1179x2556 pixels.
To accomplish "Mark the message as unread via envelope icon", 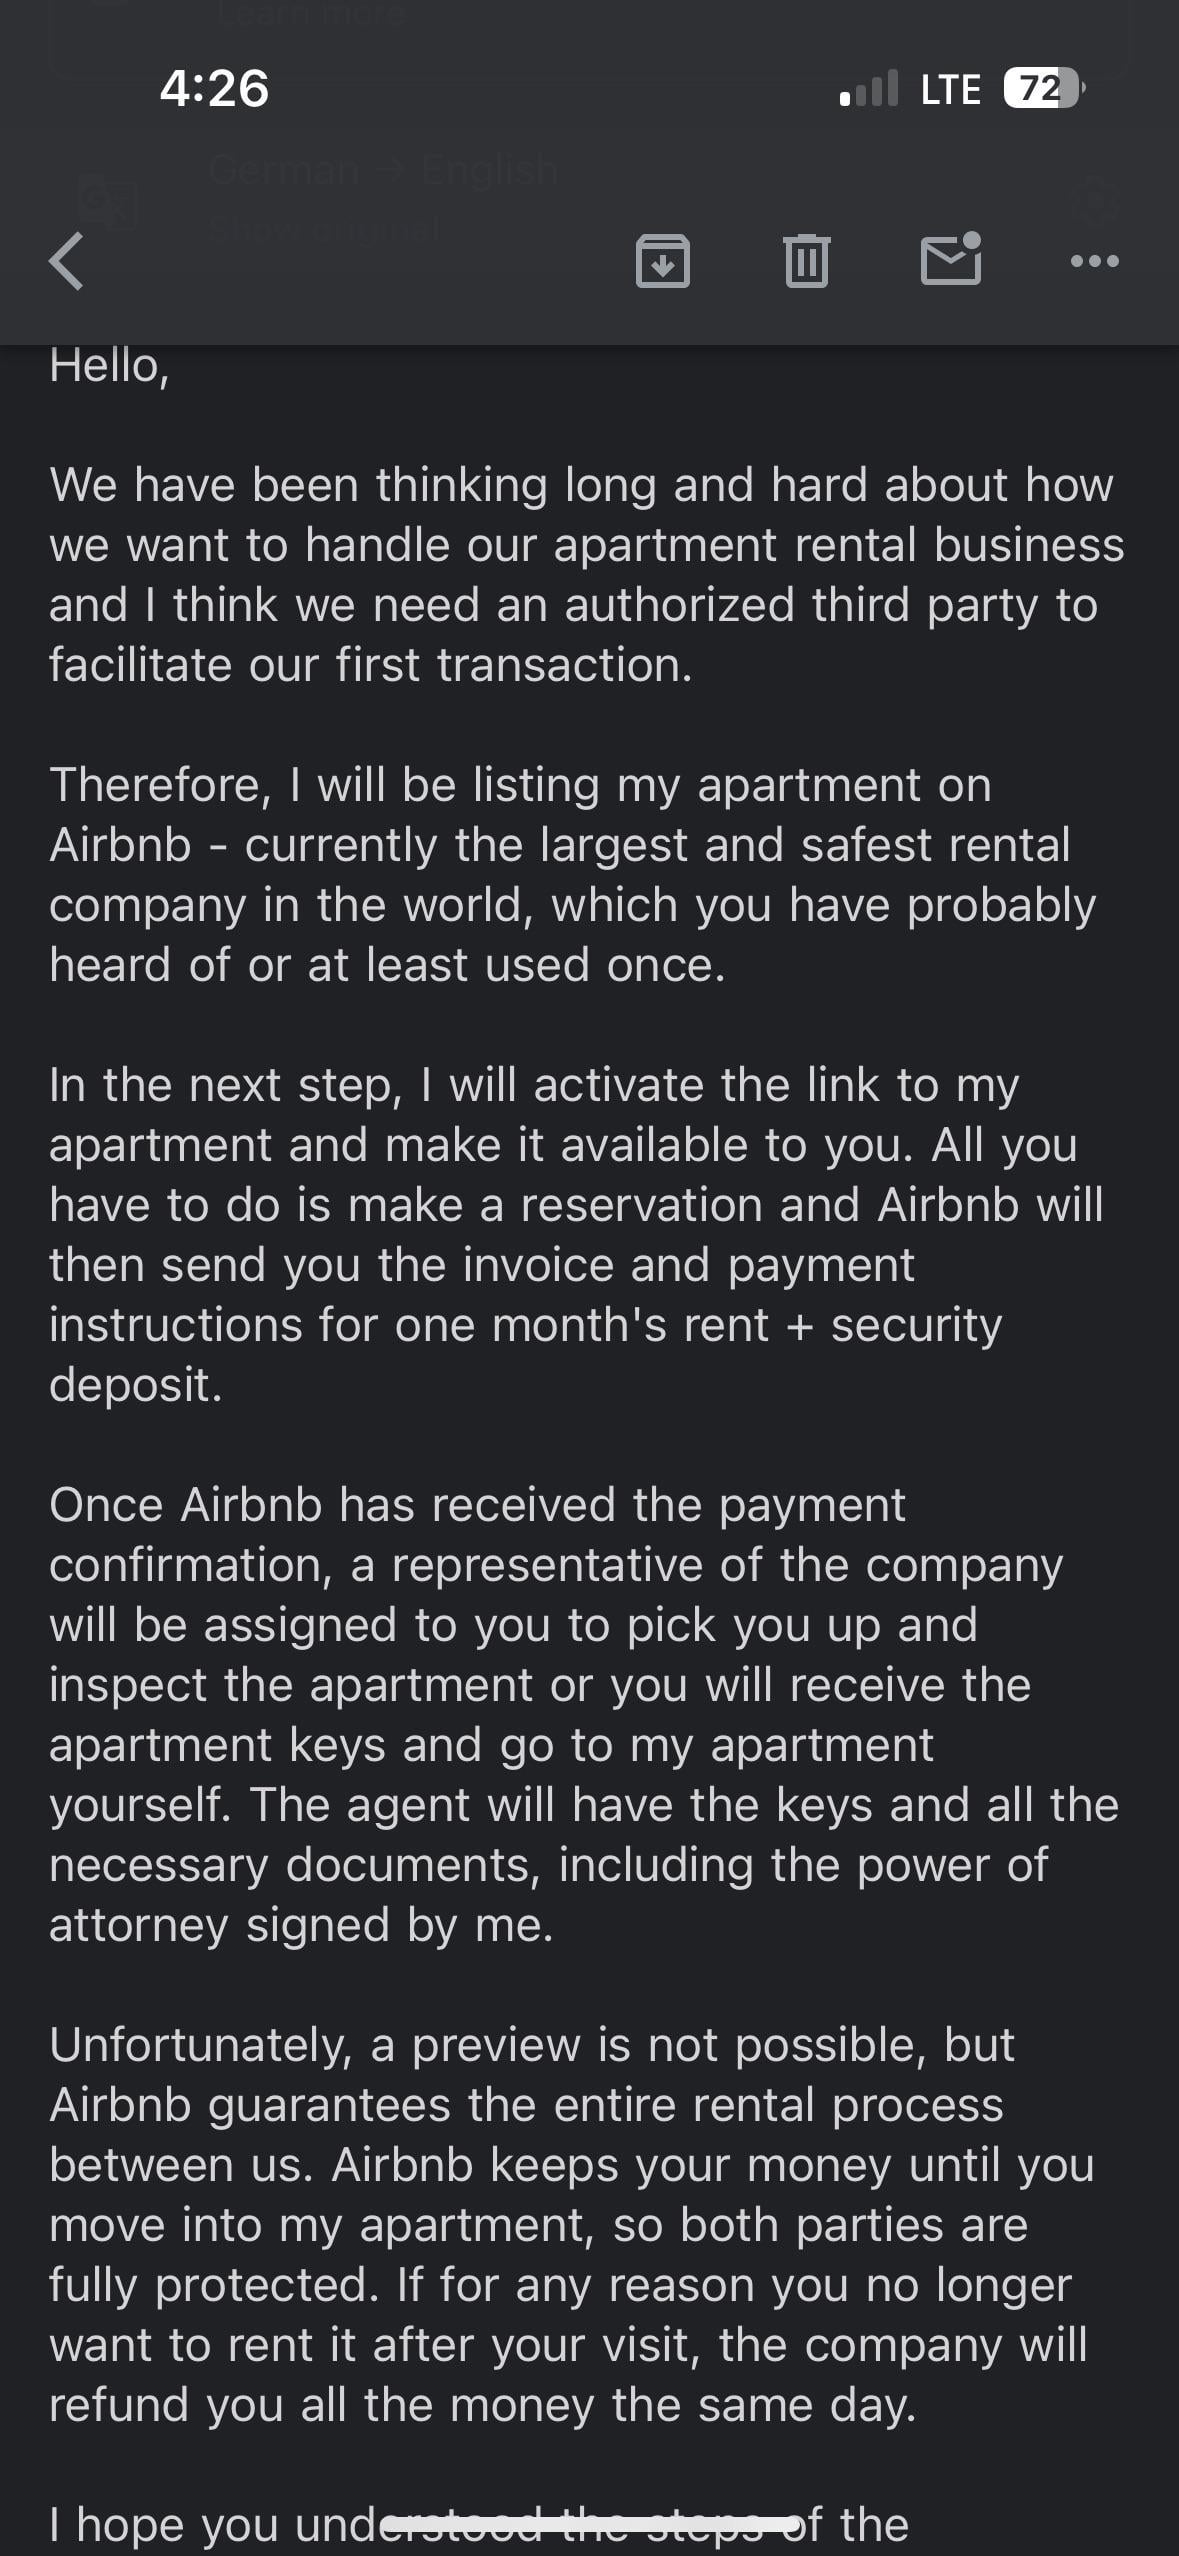I will (x=951, y=259).
